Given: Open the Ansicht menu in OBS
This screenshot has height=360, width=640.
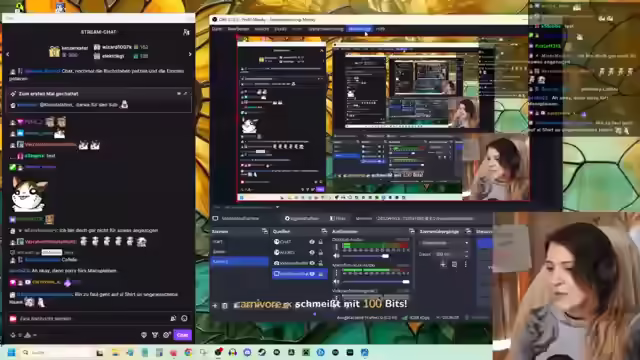Looking at the screenshot, I should coord(262,29).
